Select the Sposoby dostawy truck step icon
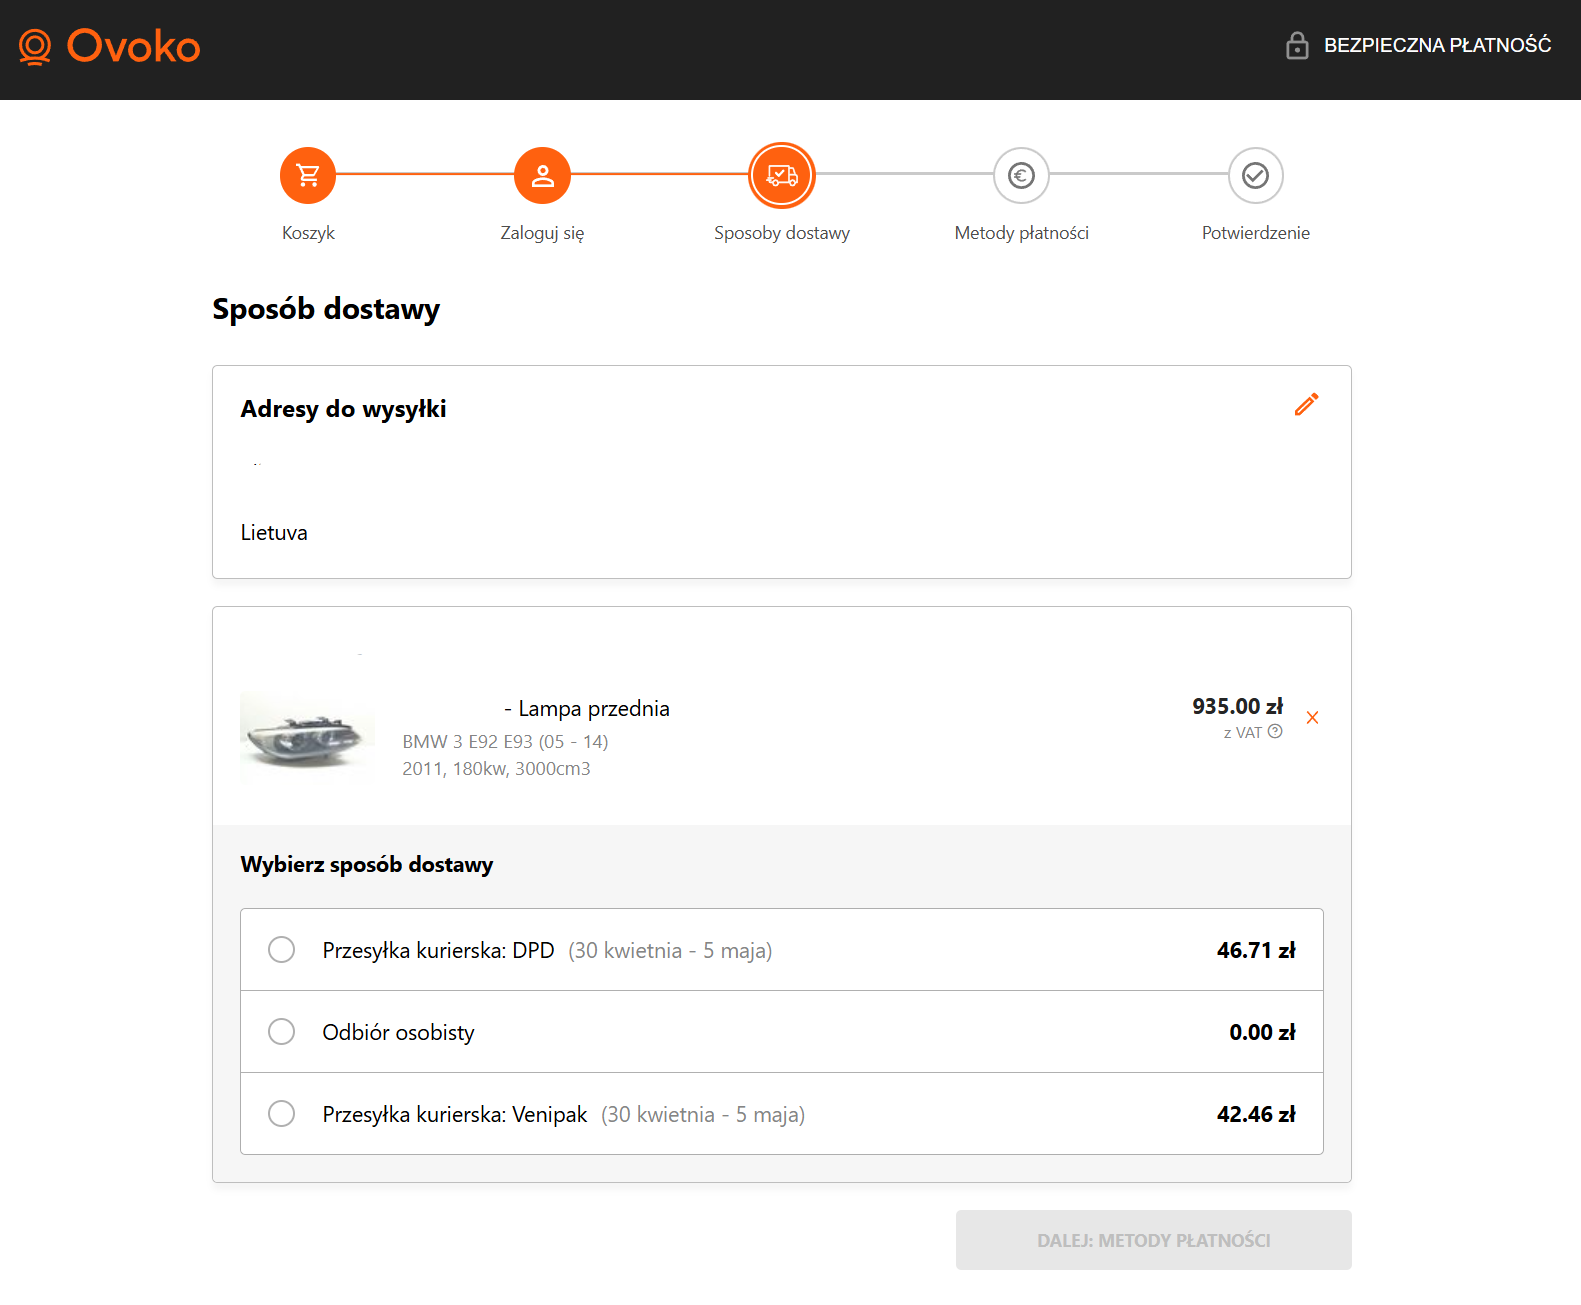The height and width of the screenshot is (1305, 1581). coord(782,175)
